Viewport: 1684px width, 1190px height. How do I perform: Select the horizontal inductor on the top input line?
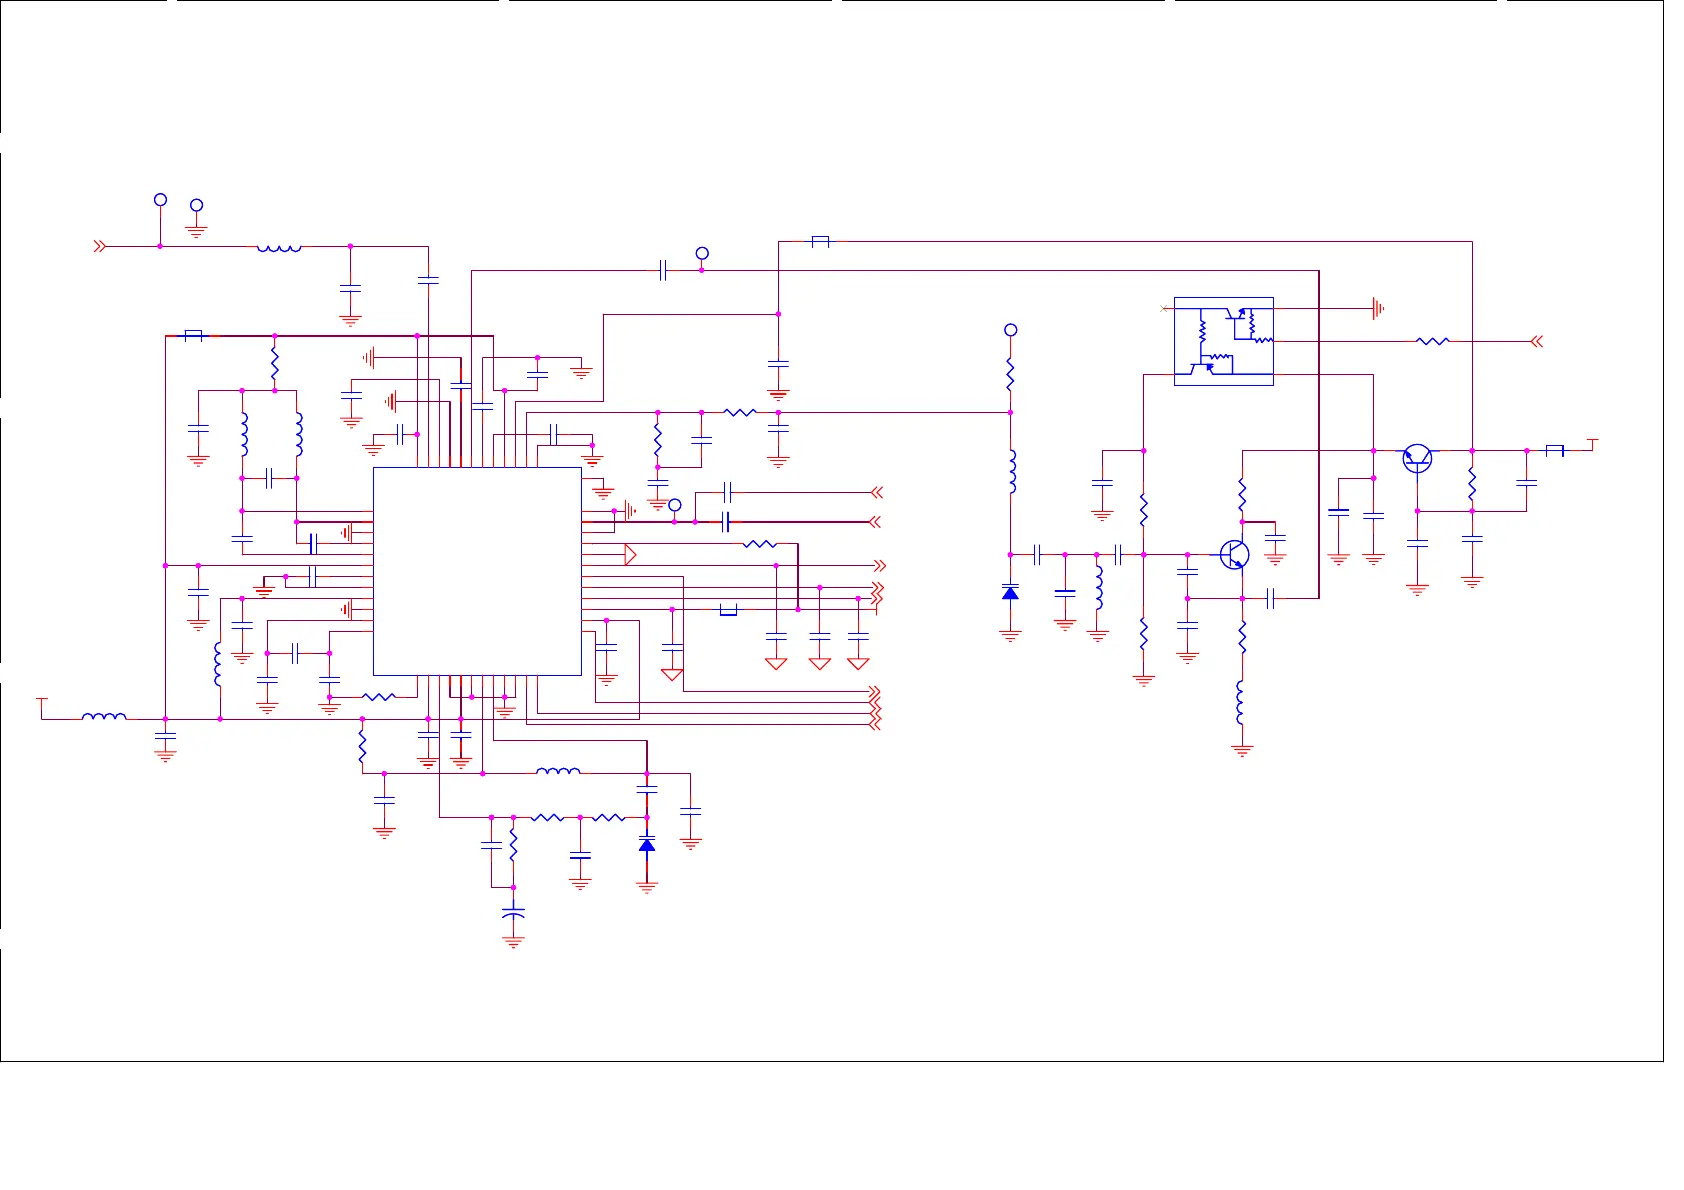[279, 248]
